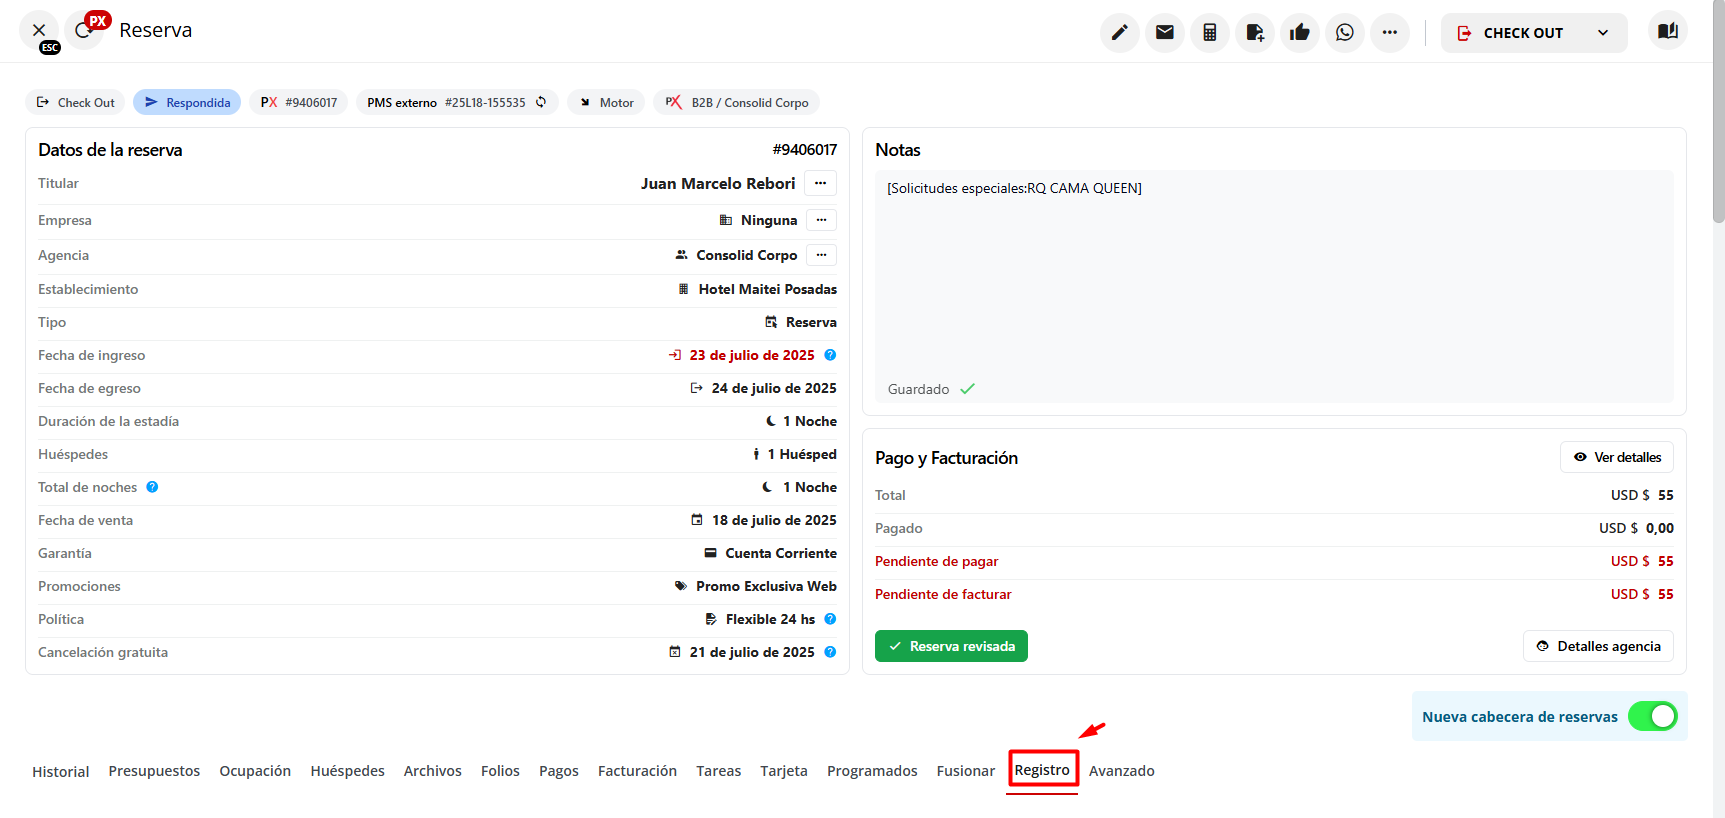Click the pencil edit icon
Viewport: 1725px width, 818px height.
(1119, 33)
